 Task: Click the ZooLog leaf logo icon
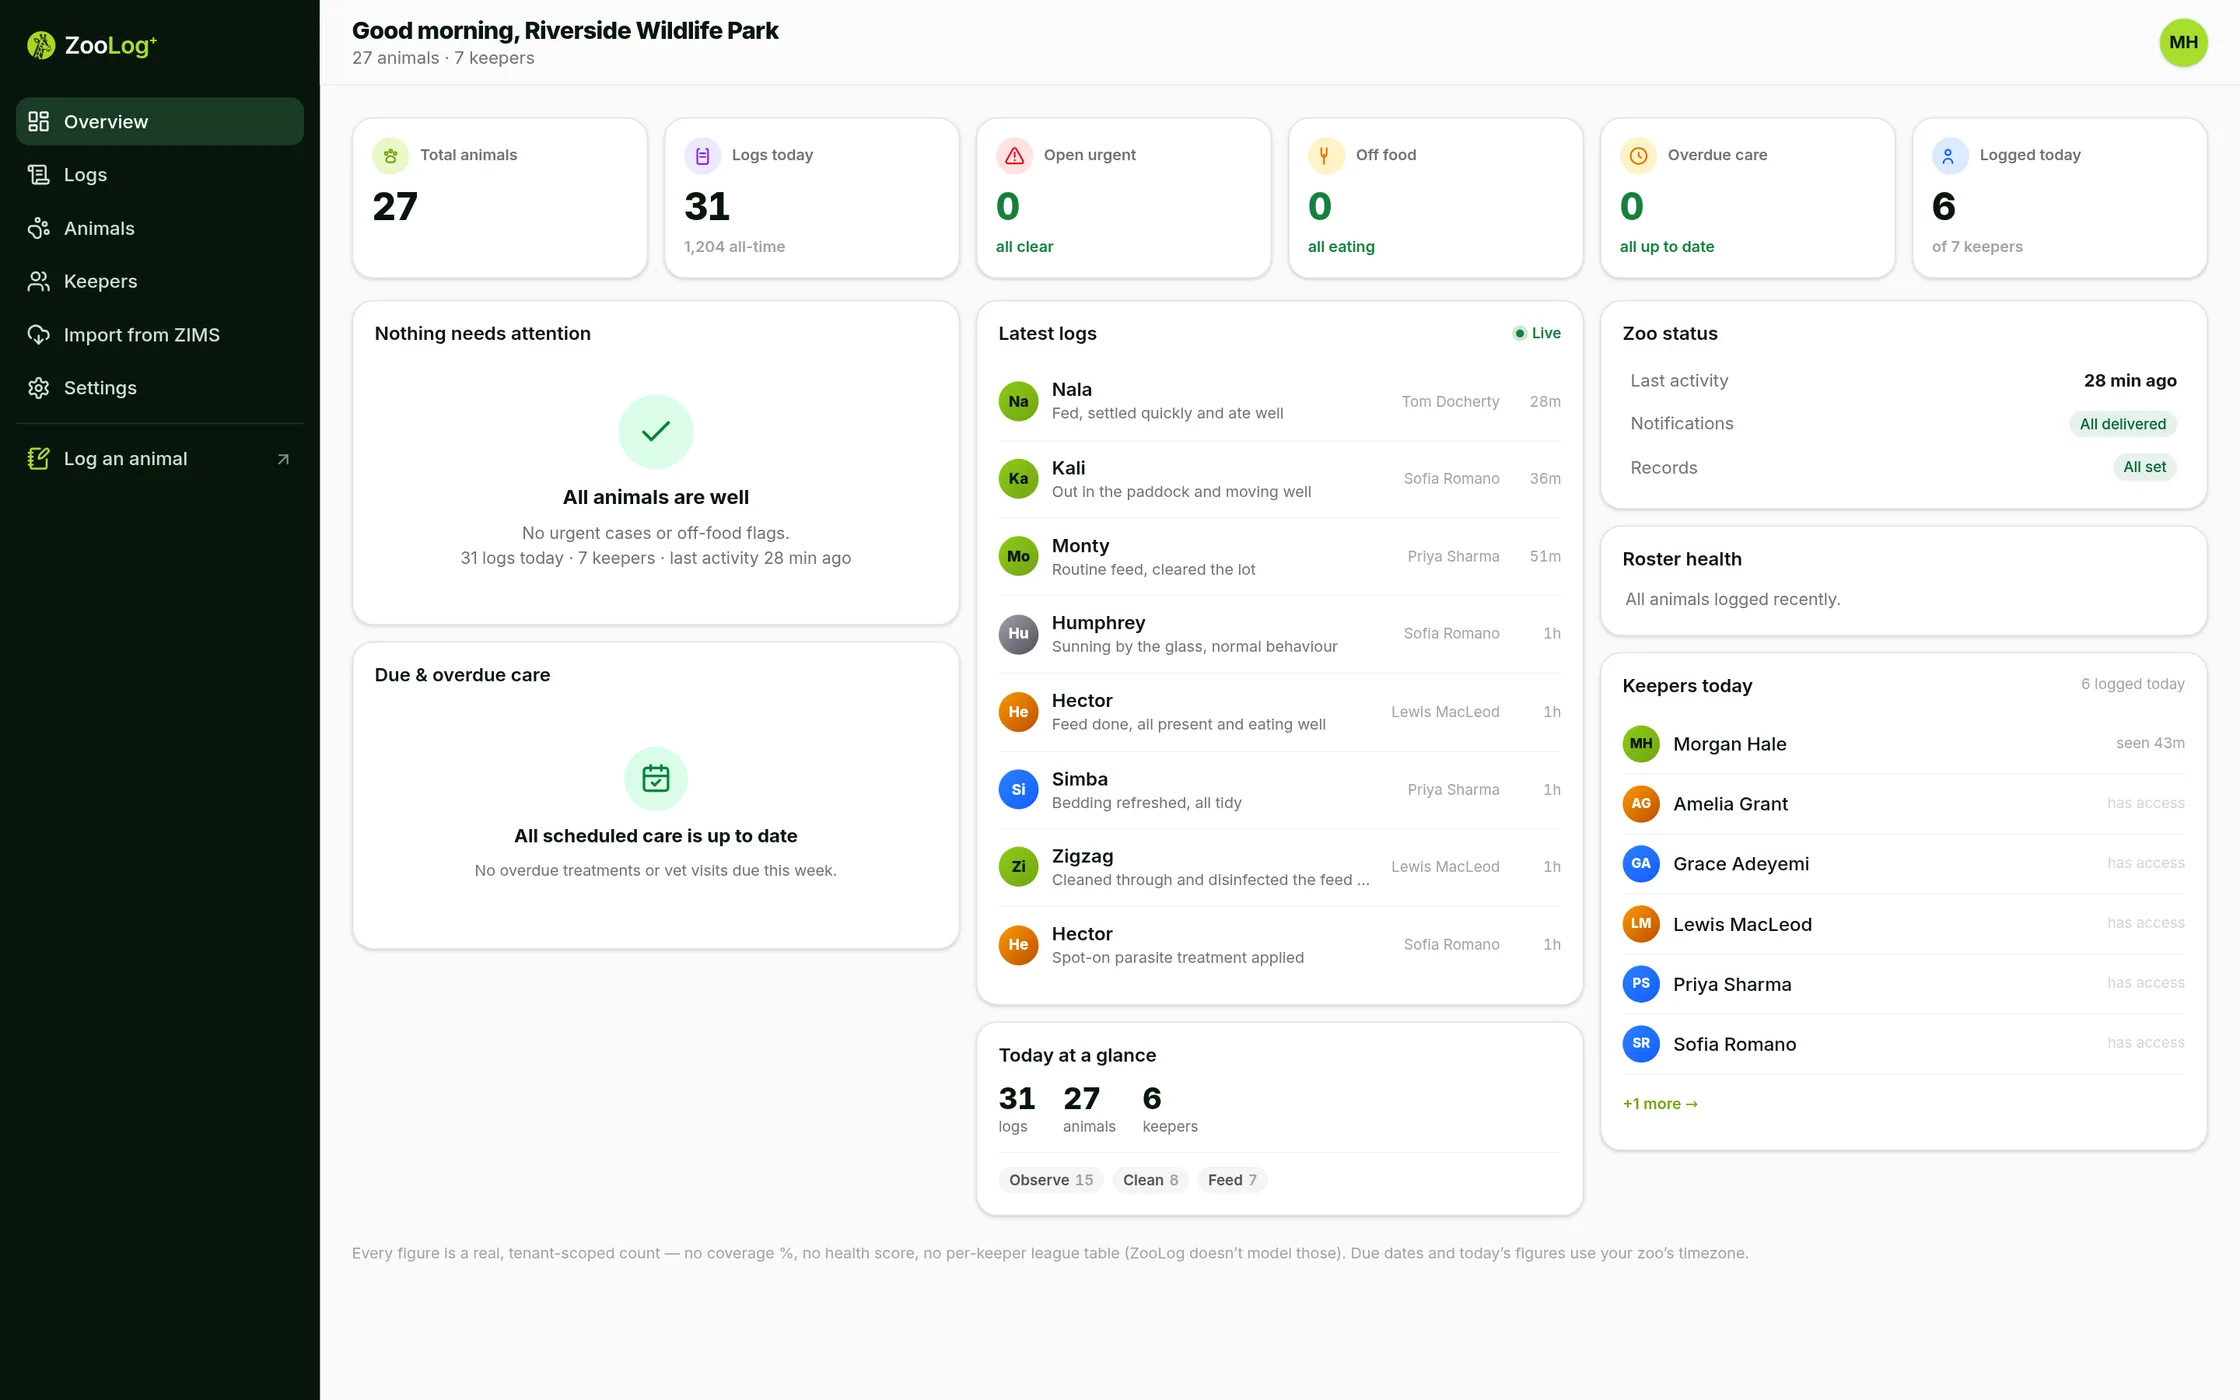(x=41, y=45)
